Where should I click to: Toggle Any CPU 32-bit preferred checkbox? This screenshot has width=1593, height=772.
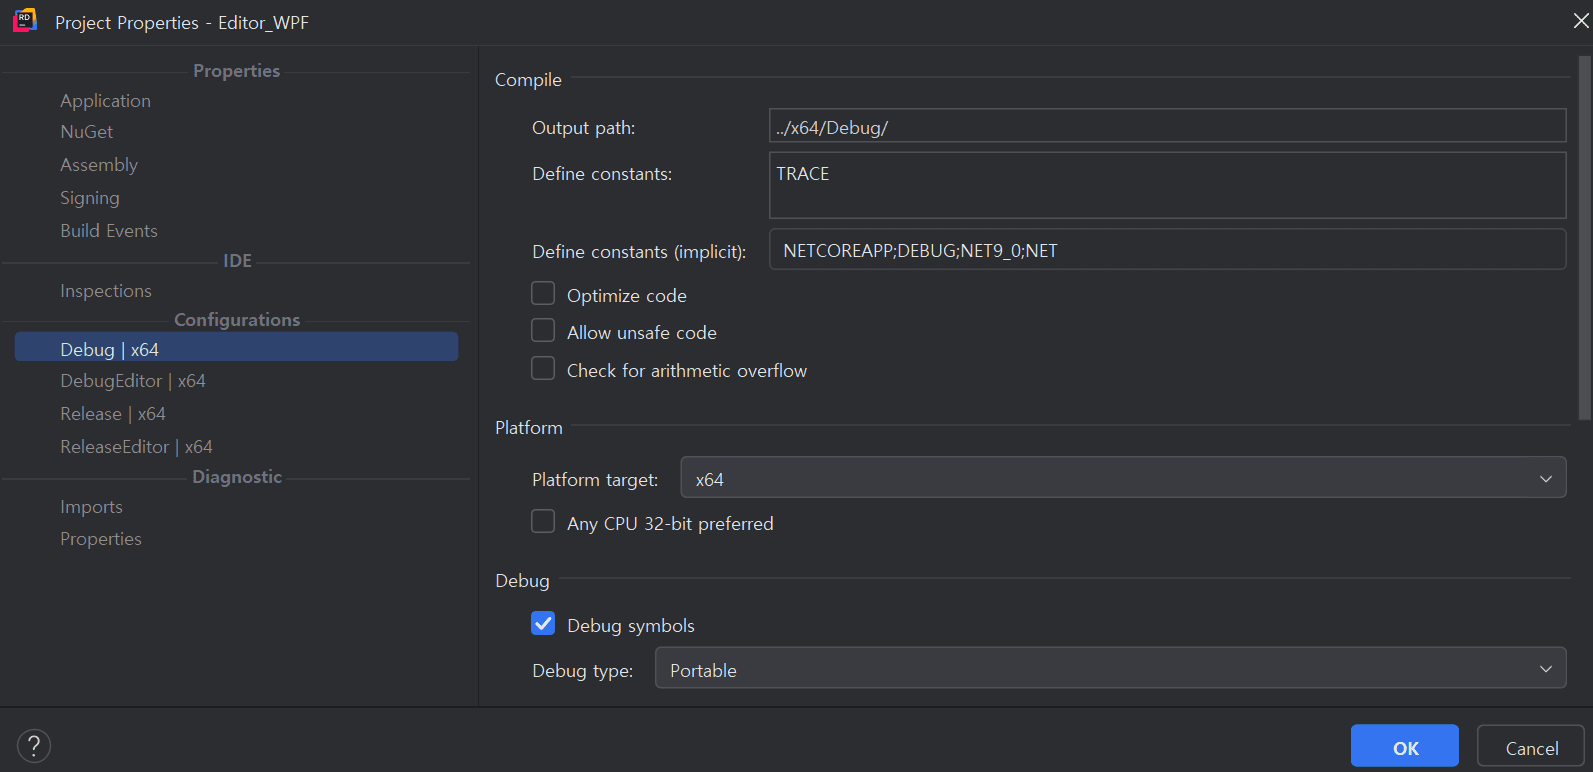click(543, 521)
